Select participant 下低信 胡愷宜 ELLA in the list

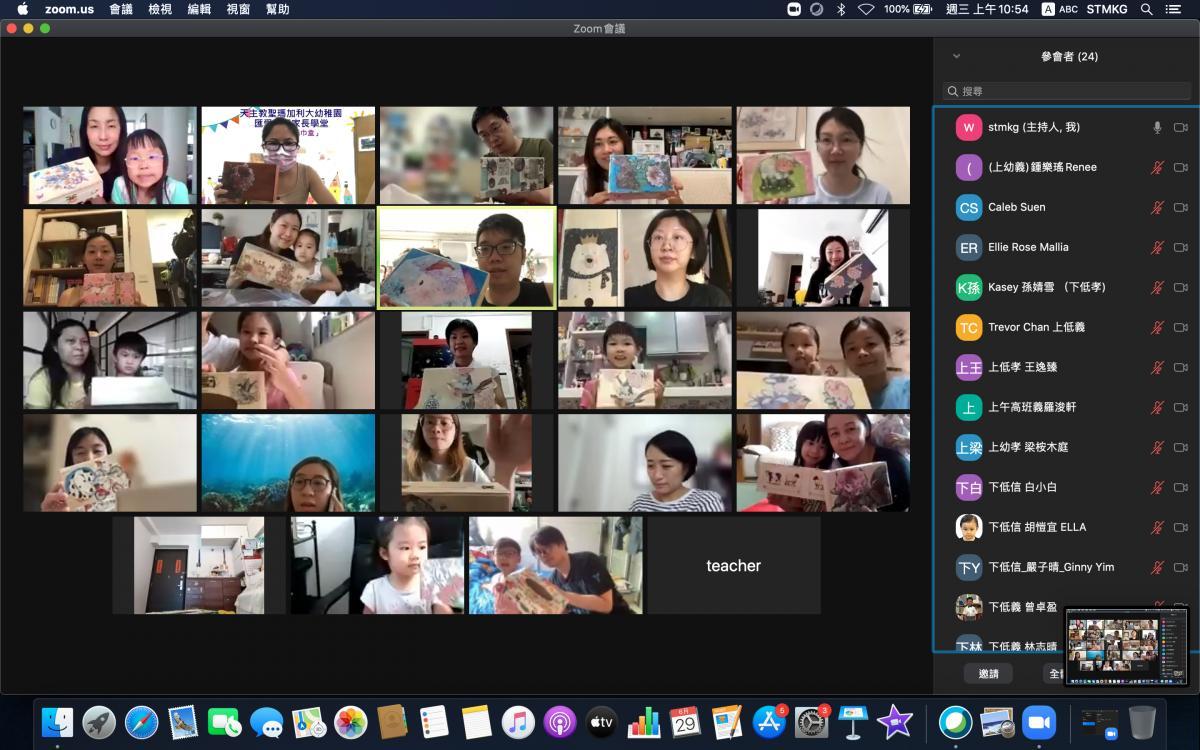click(x=1037, y=527)
